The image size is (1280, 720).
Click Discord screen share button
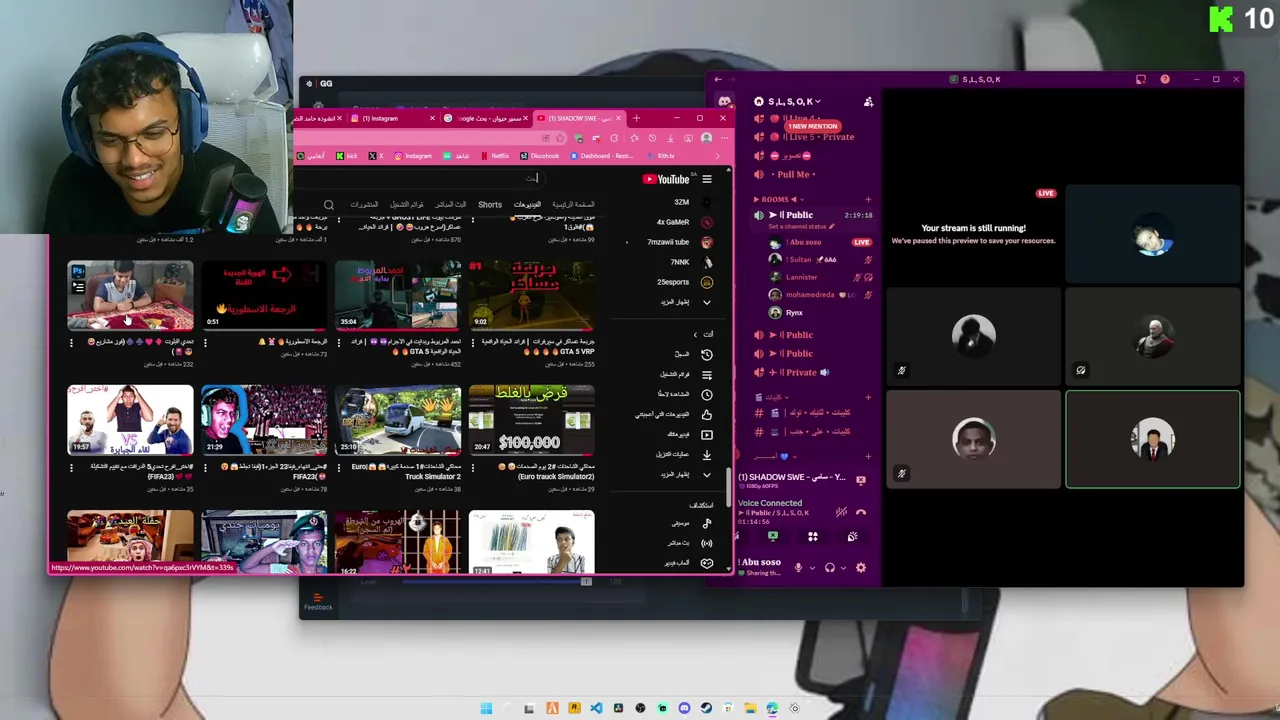772,537
